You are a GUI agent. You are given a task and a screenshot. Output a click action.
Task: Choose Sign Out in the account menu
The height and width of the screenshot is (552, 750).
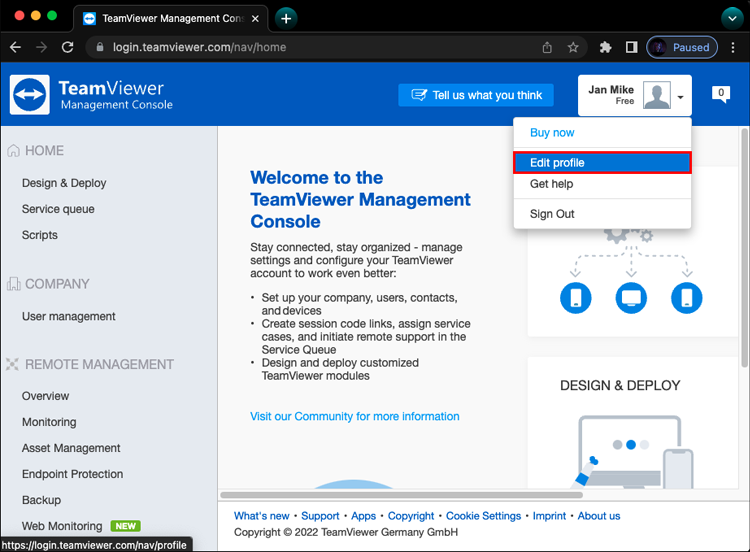click(552, 214)
